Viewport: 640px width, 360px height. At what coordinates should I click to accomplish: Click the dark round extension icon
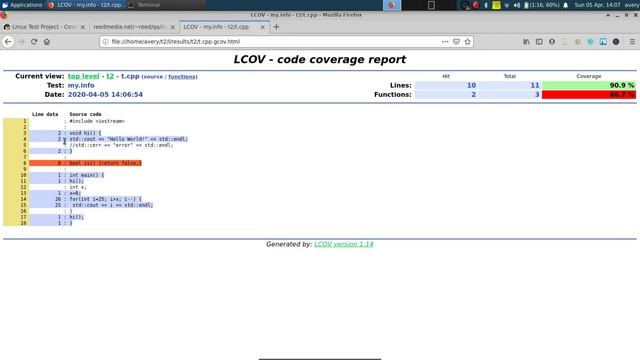pyautogui.click(x=616, y=42)
